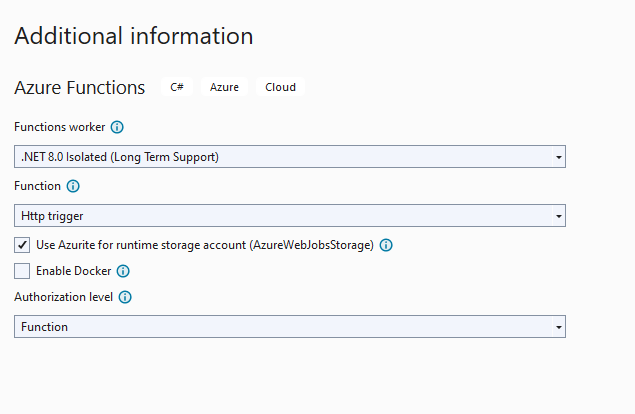Show info about Azurite runtime storage account
This screenshot has width=635, height=414.
pos(386,245)
